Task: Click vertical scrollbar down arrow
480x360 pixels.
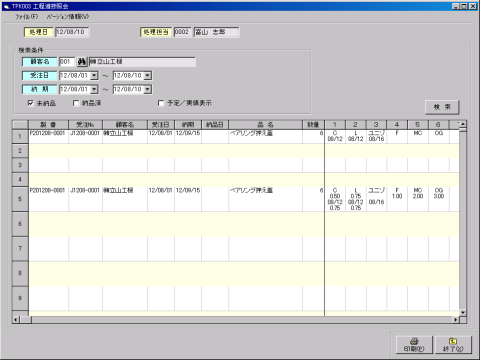Action: (x=463, y=312)
